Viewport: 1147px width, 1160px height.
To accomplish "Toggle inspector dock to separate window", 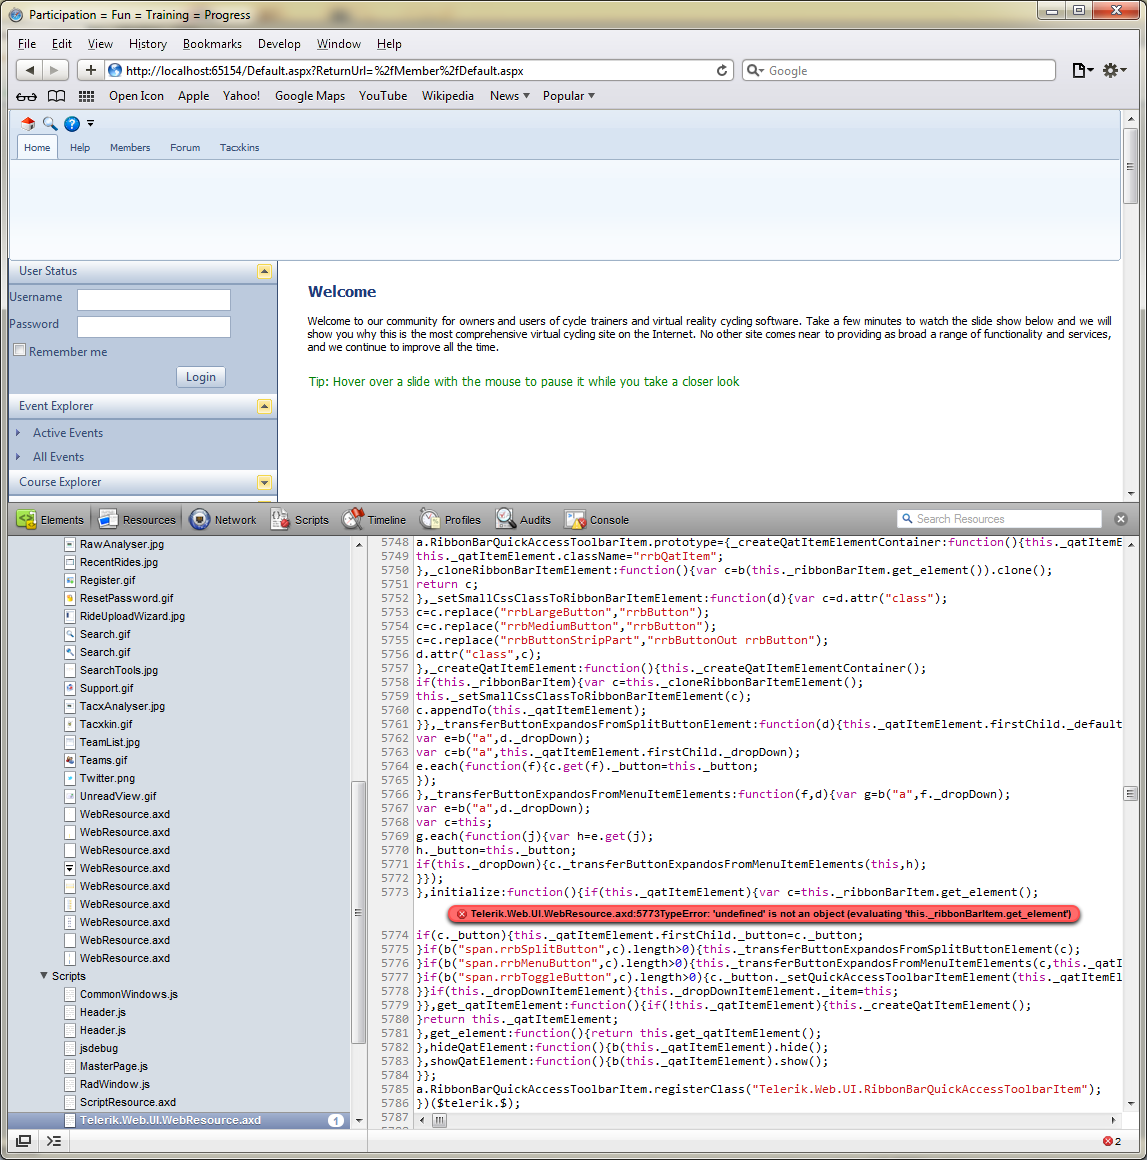I will [x=23, y=1141].
